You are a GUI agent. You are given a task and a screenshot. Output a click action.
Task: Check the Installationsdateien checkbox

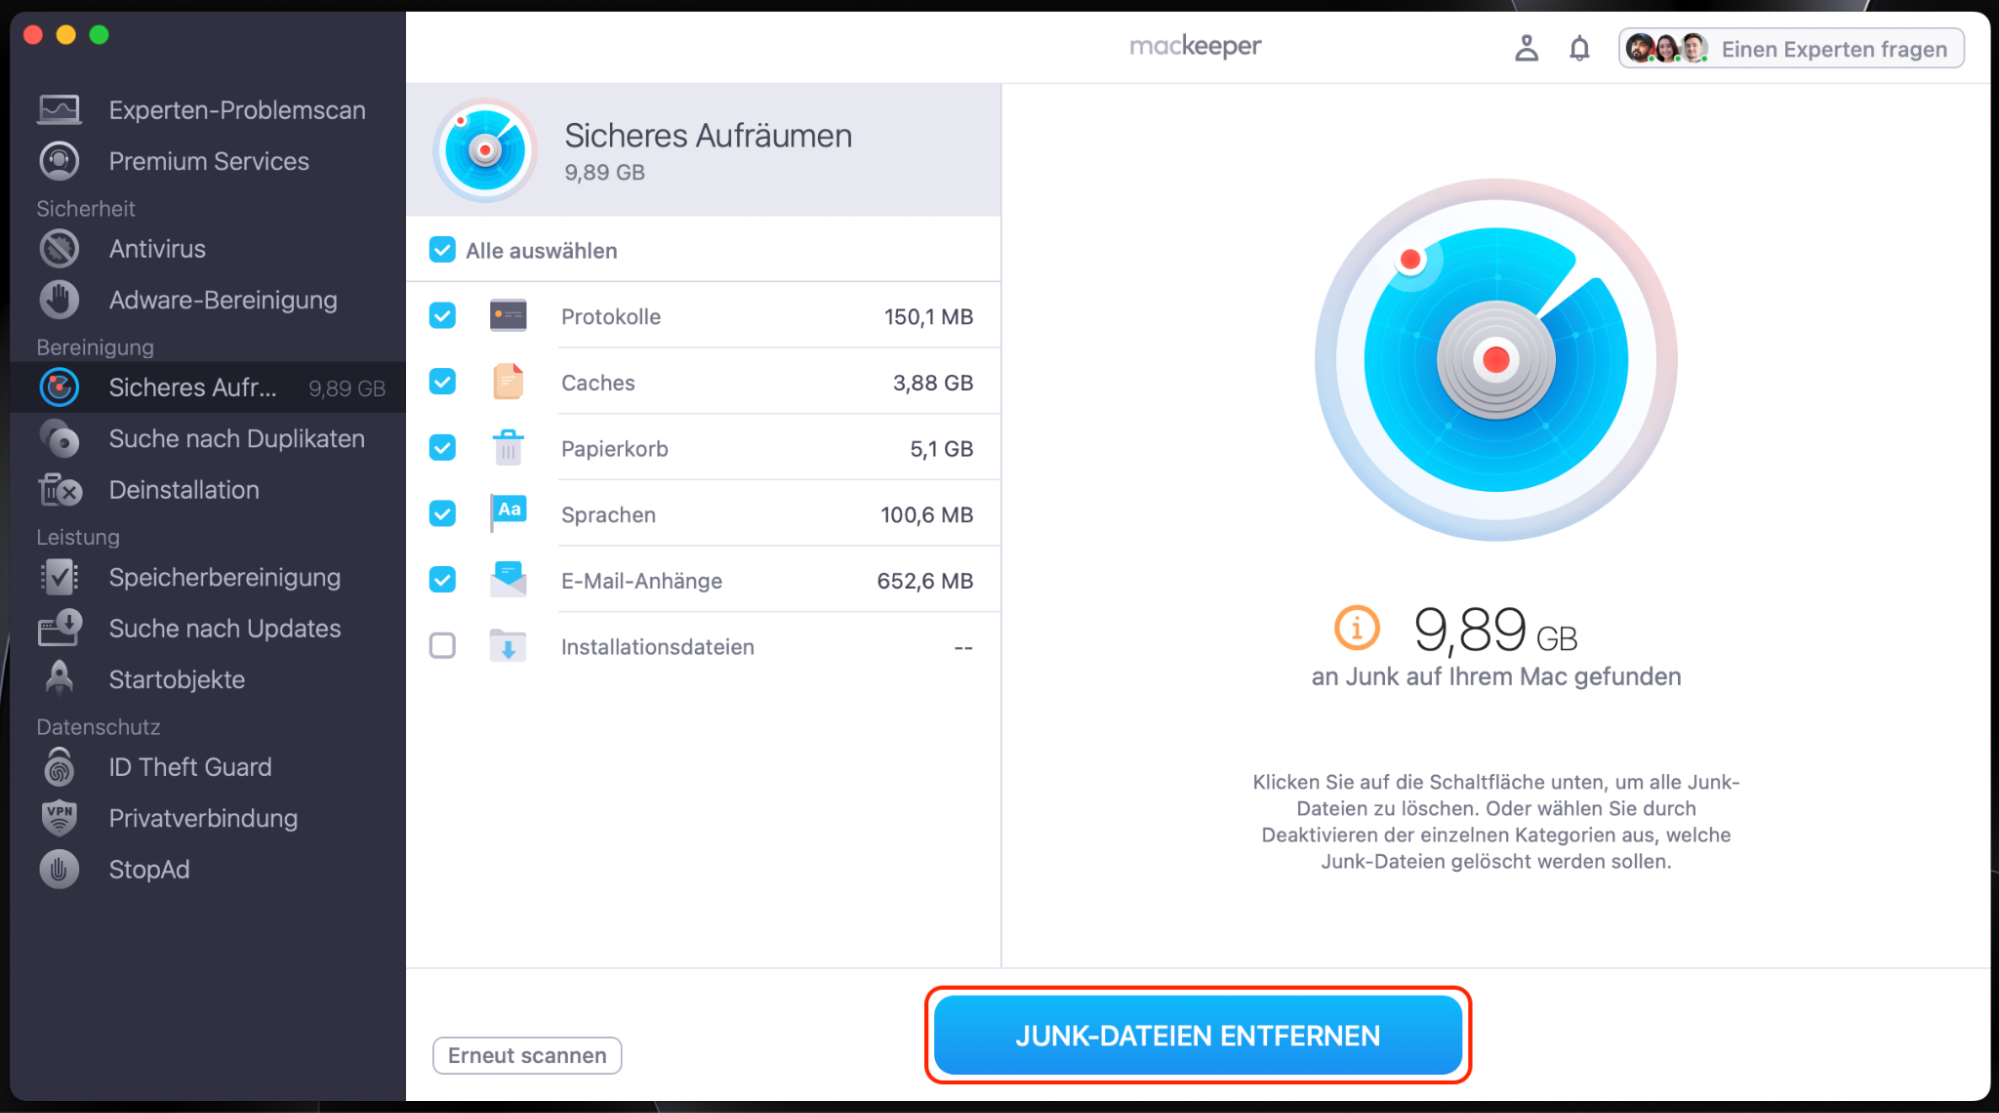coord(442,646)
